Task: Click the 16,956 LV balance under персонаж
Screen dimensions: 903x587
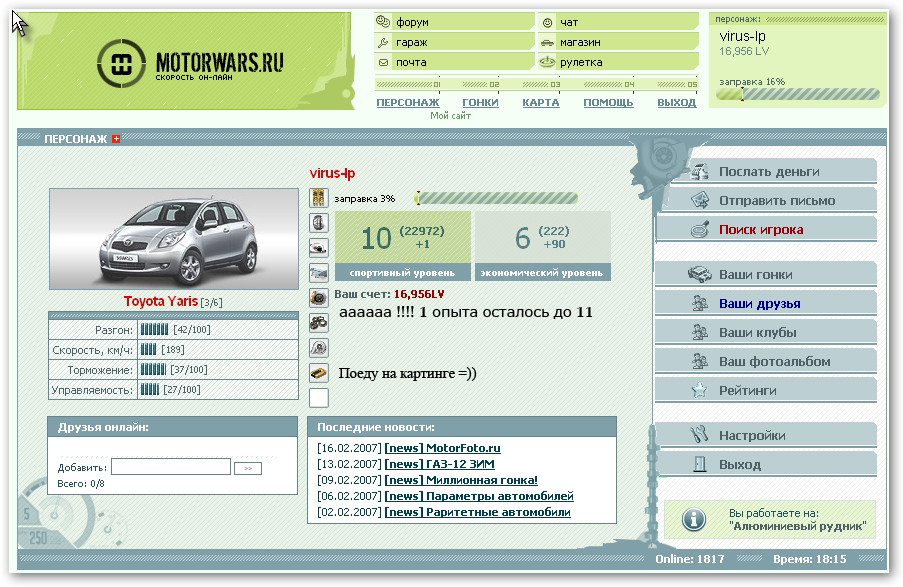Action: (x=744, y=51)
